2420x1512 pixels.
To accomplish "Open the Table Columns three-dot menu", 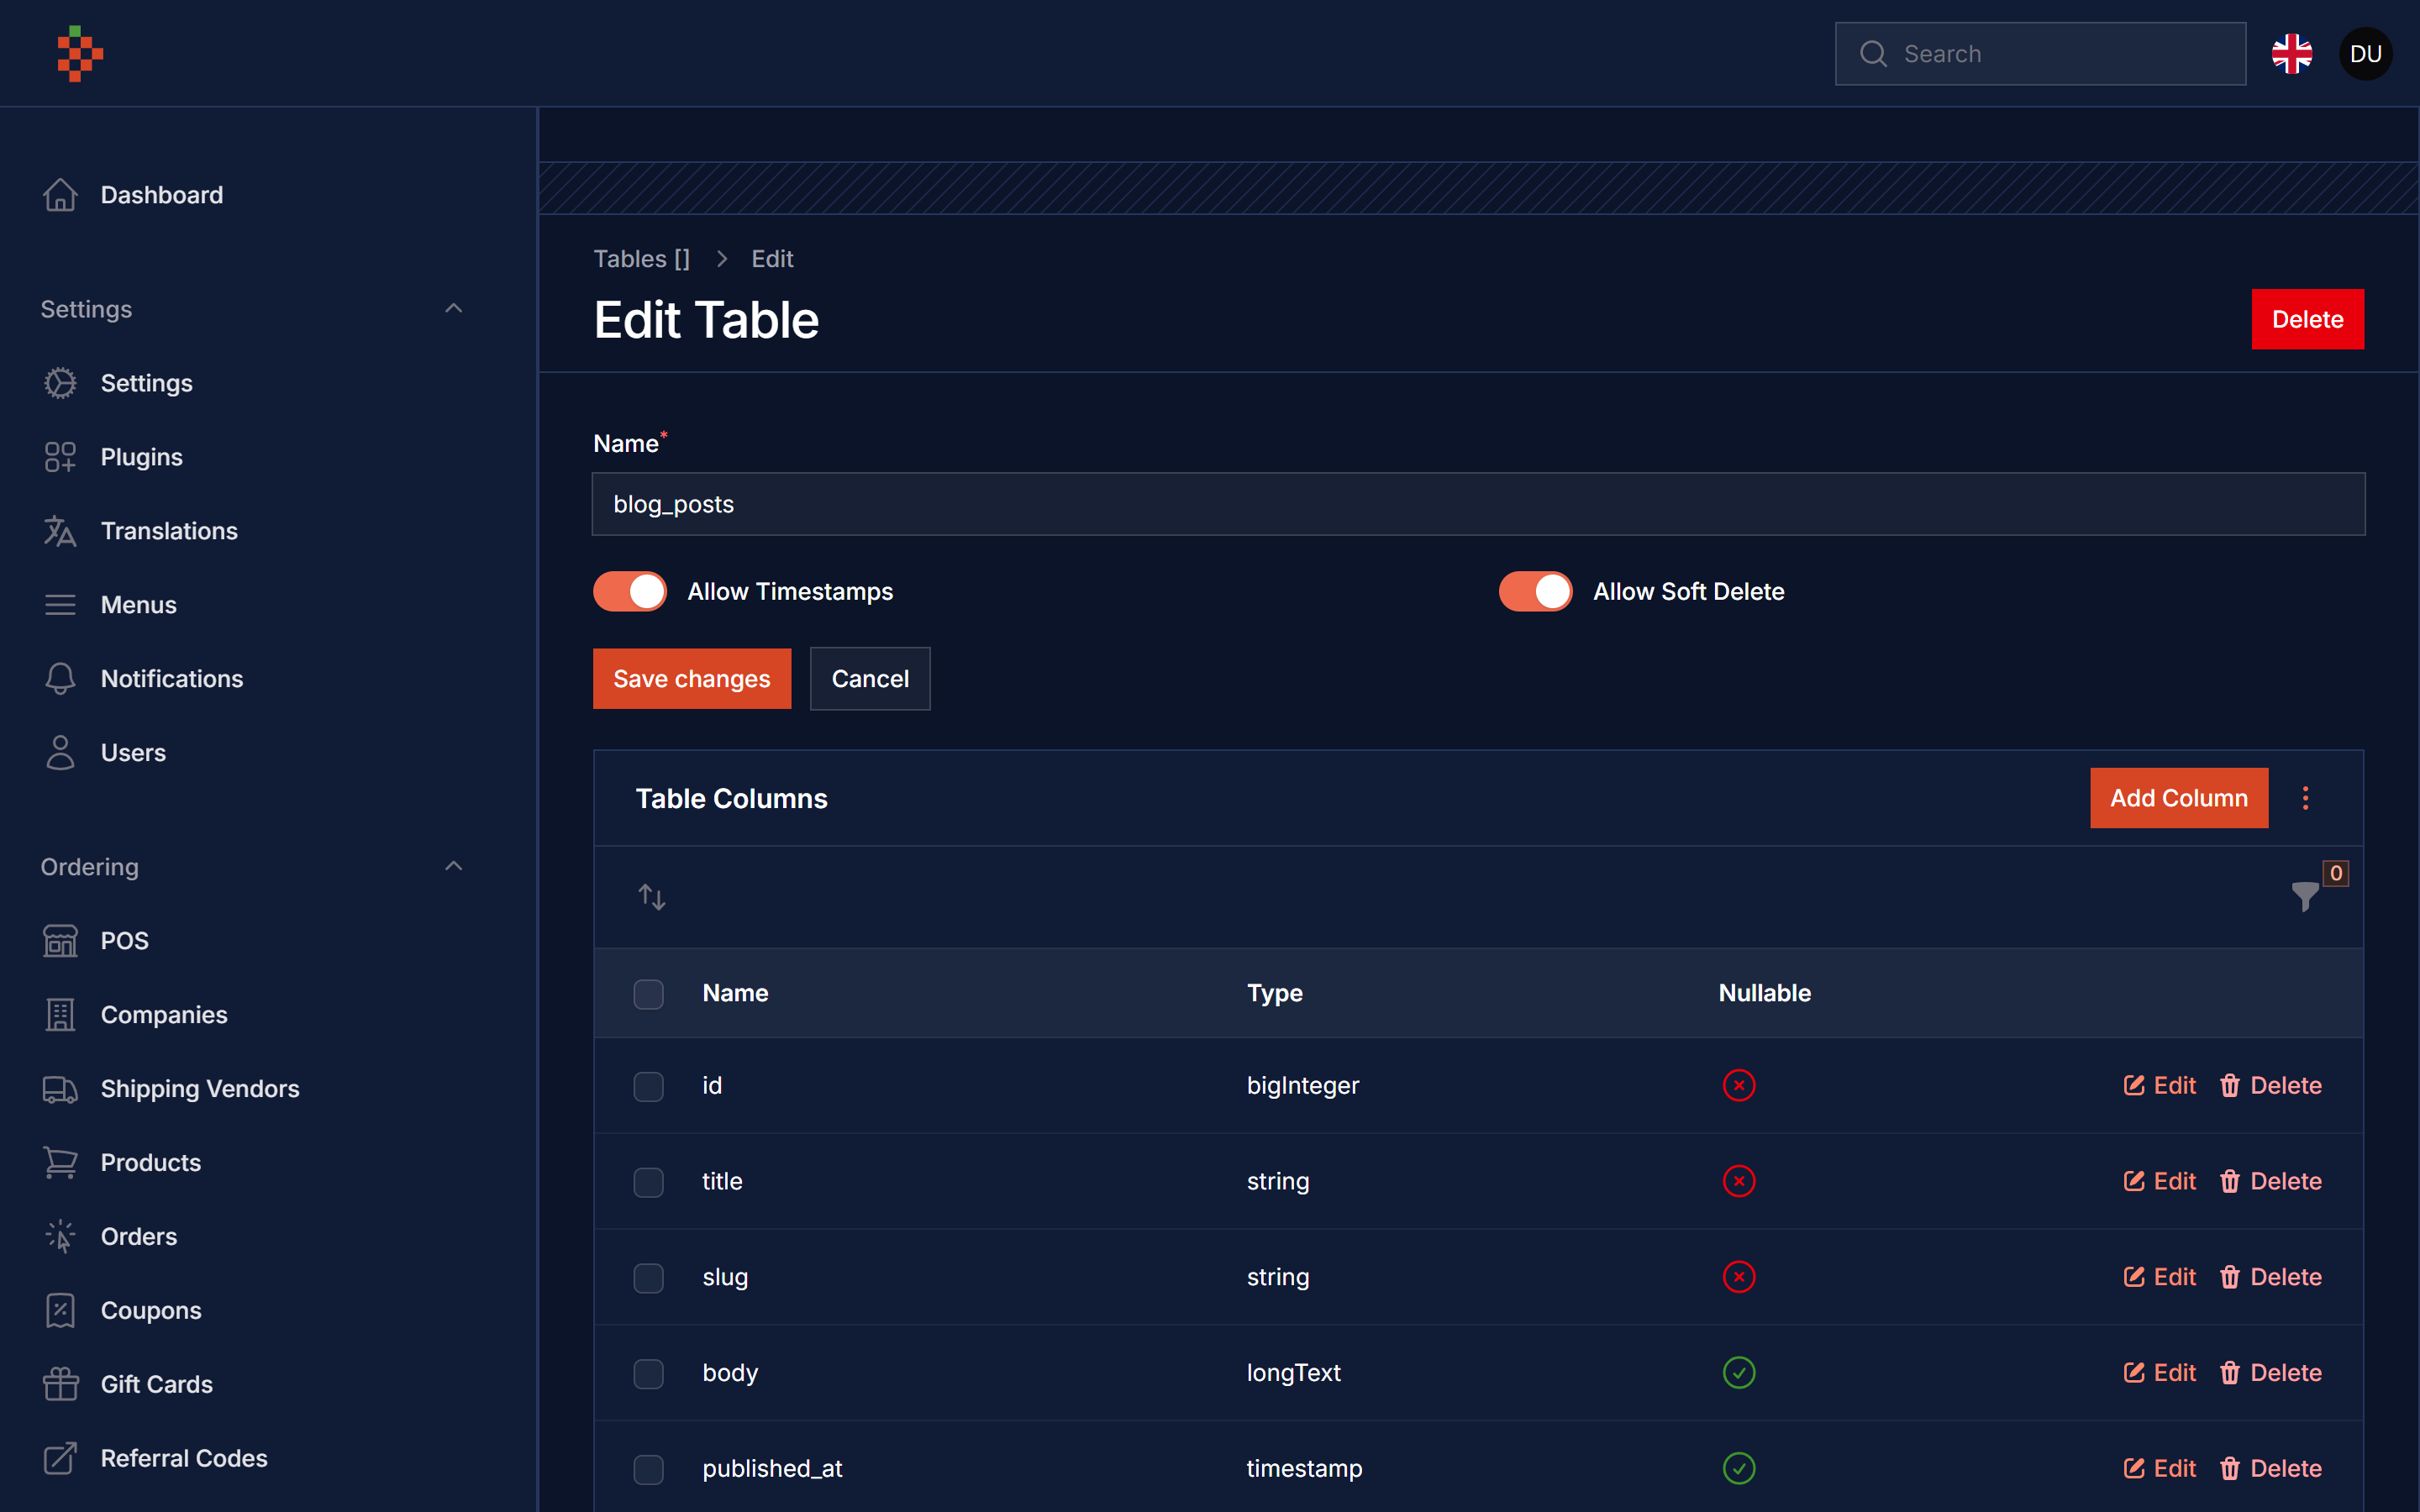I will (2306, 798).
